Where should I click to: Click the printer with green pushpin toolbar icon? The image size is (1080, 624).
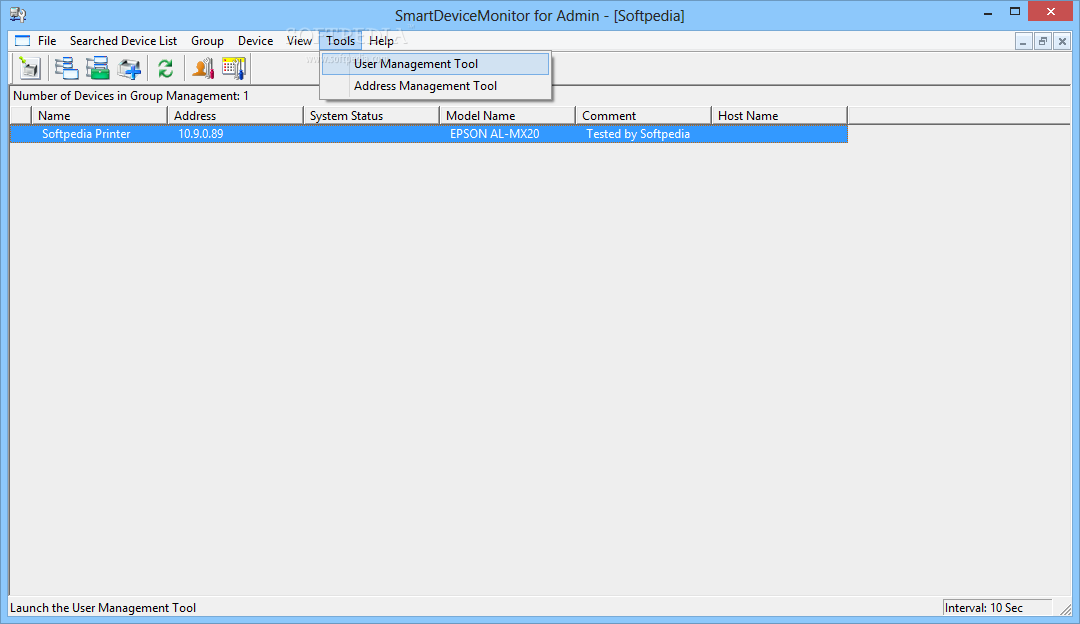30,68
